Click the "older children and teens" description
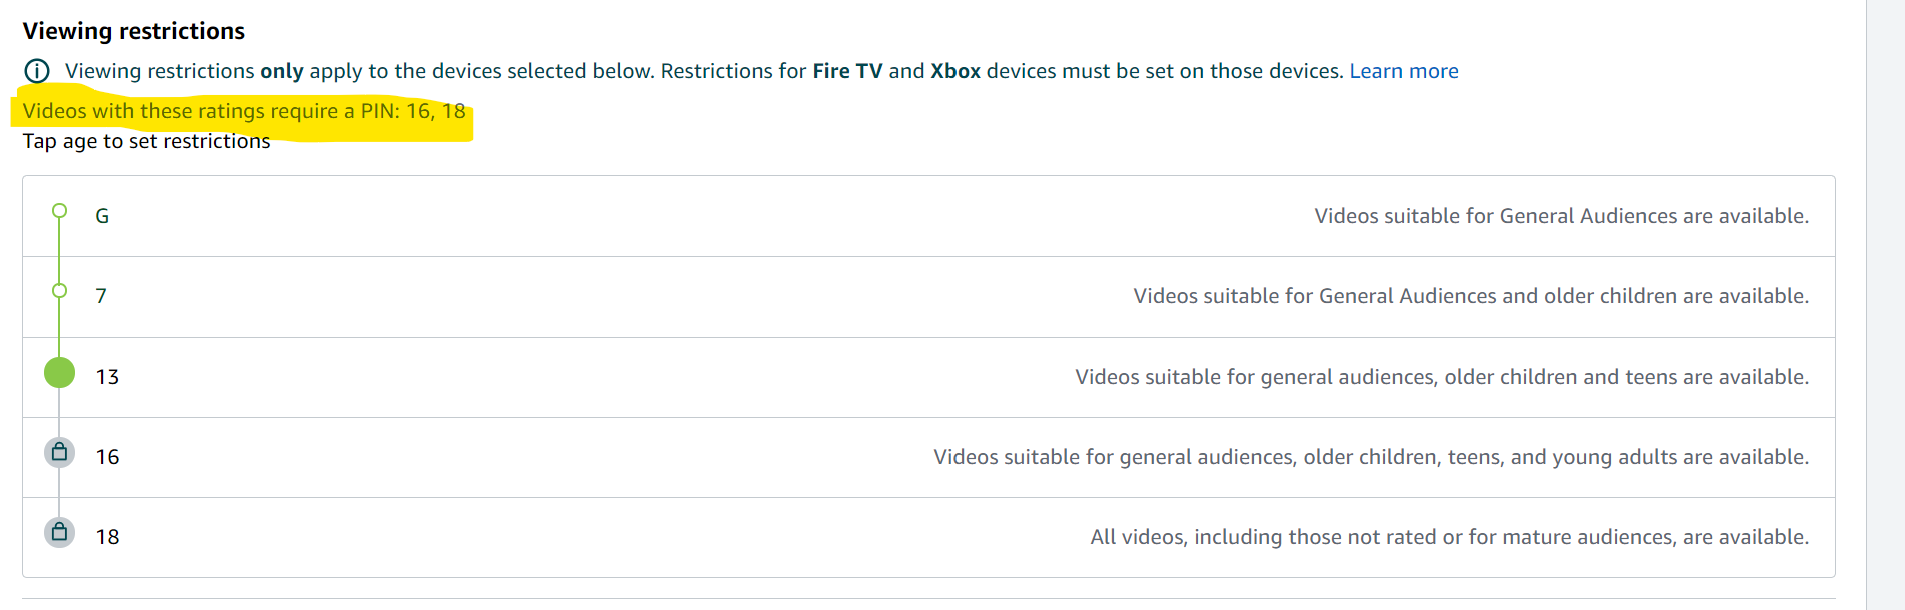 click(1441, 377)
